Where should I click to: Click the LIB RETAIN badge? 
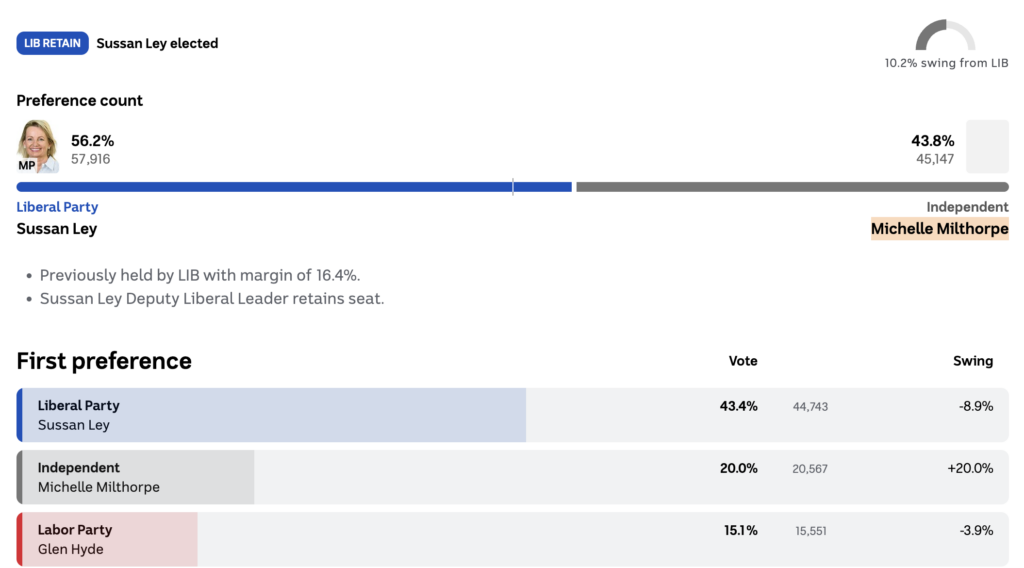pos(52,43)
